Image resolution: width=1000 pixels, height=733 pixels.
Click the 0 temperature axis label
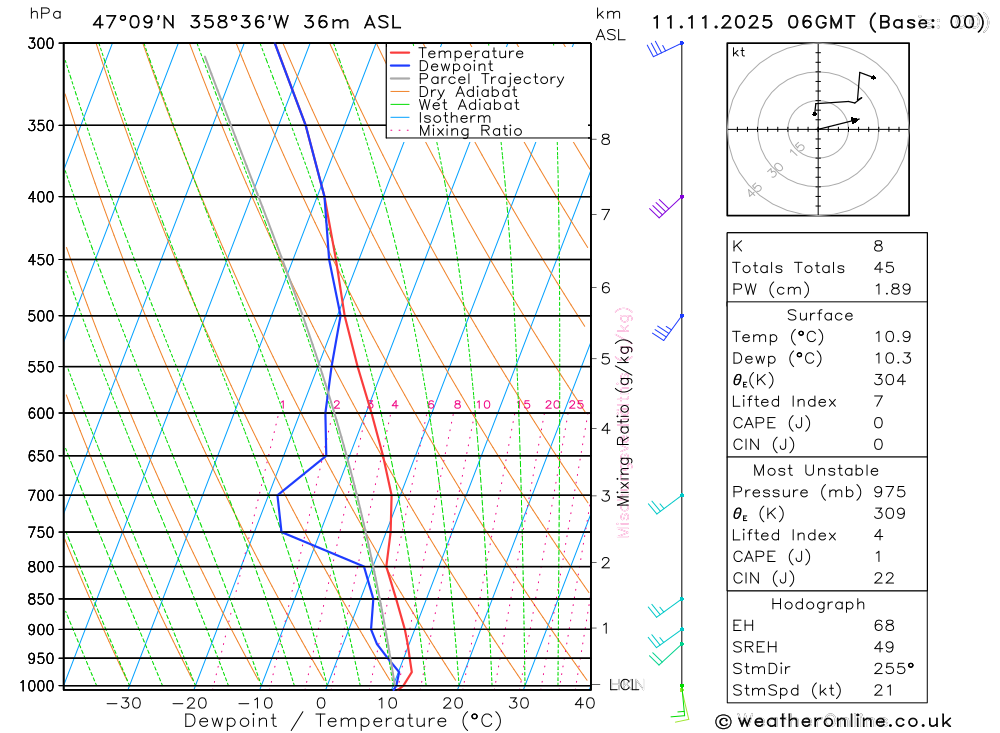pos(321,703)
